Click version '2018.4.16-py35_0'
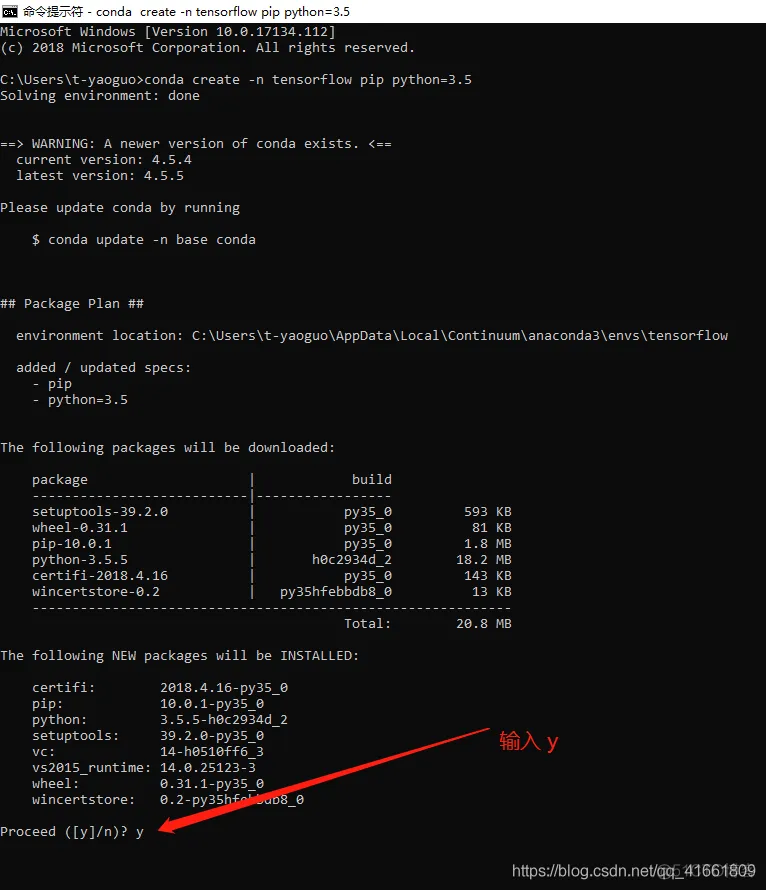Viewport: 766px width, 890px height. (224, 688)
